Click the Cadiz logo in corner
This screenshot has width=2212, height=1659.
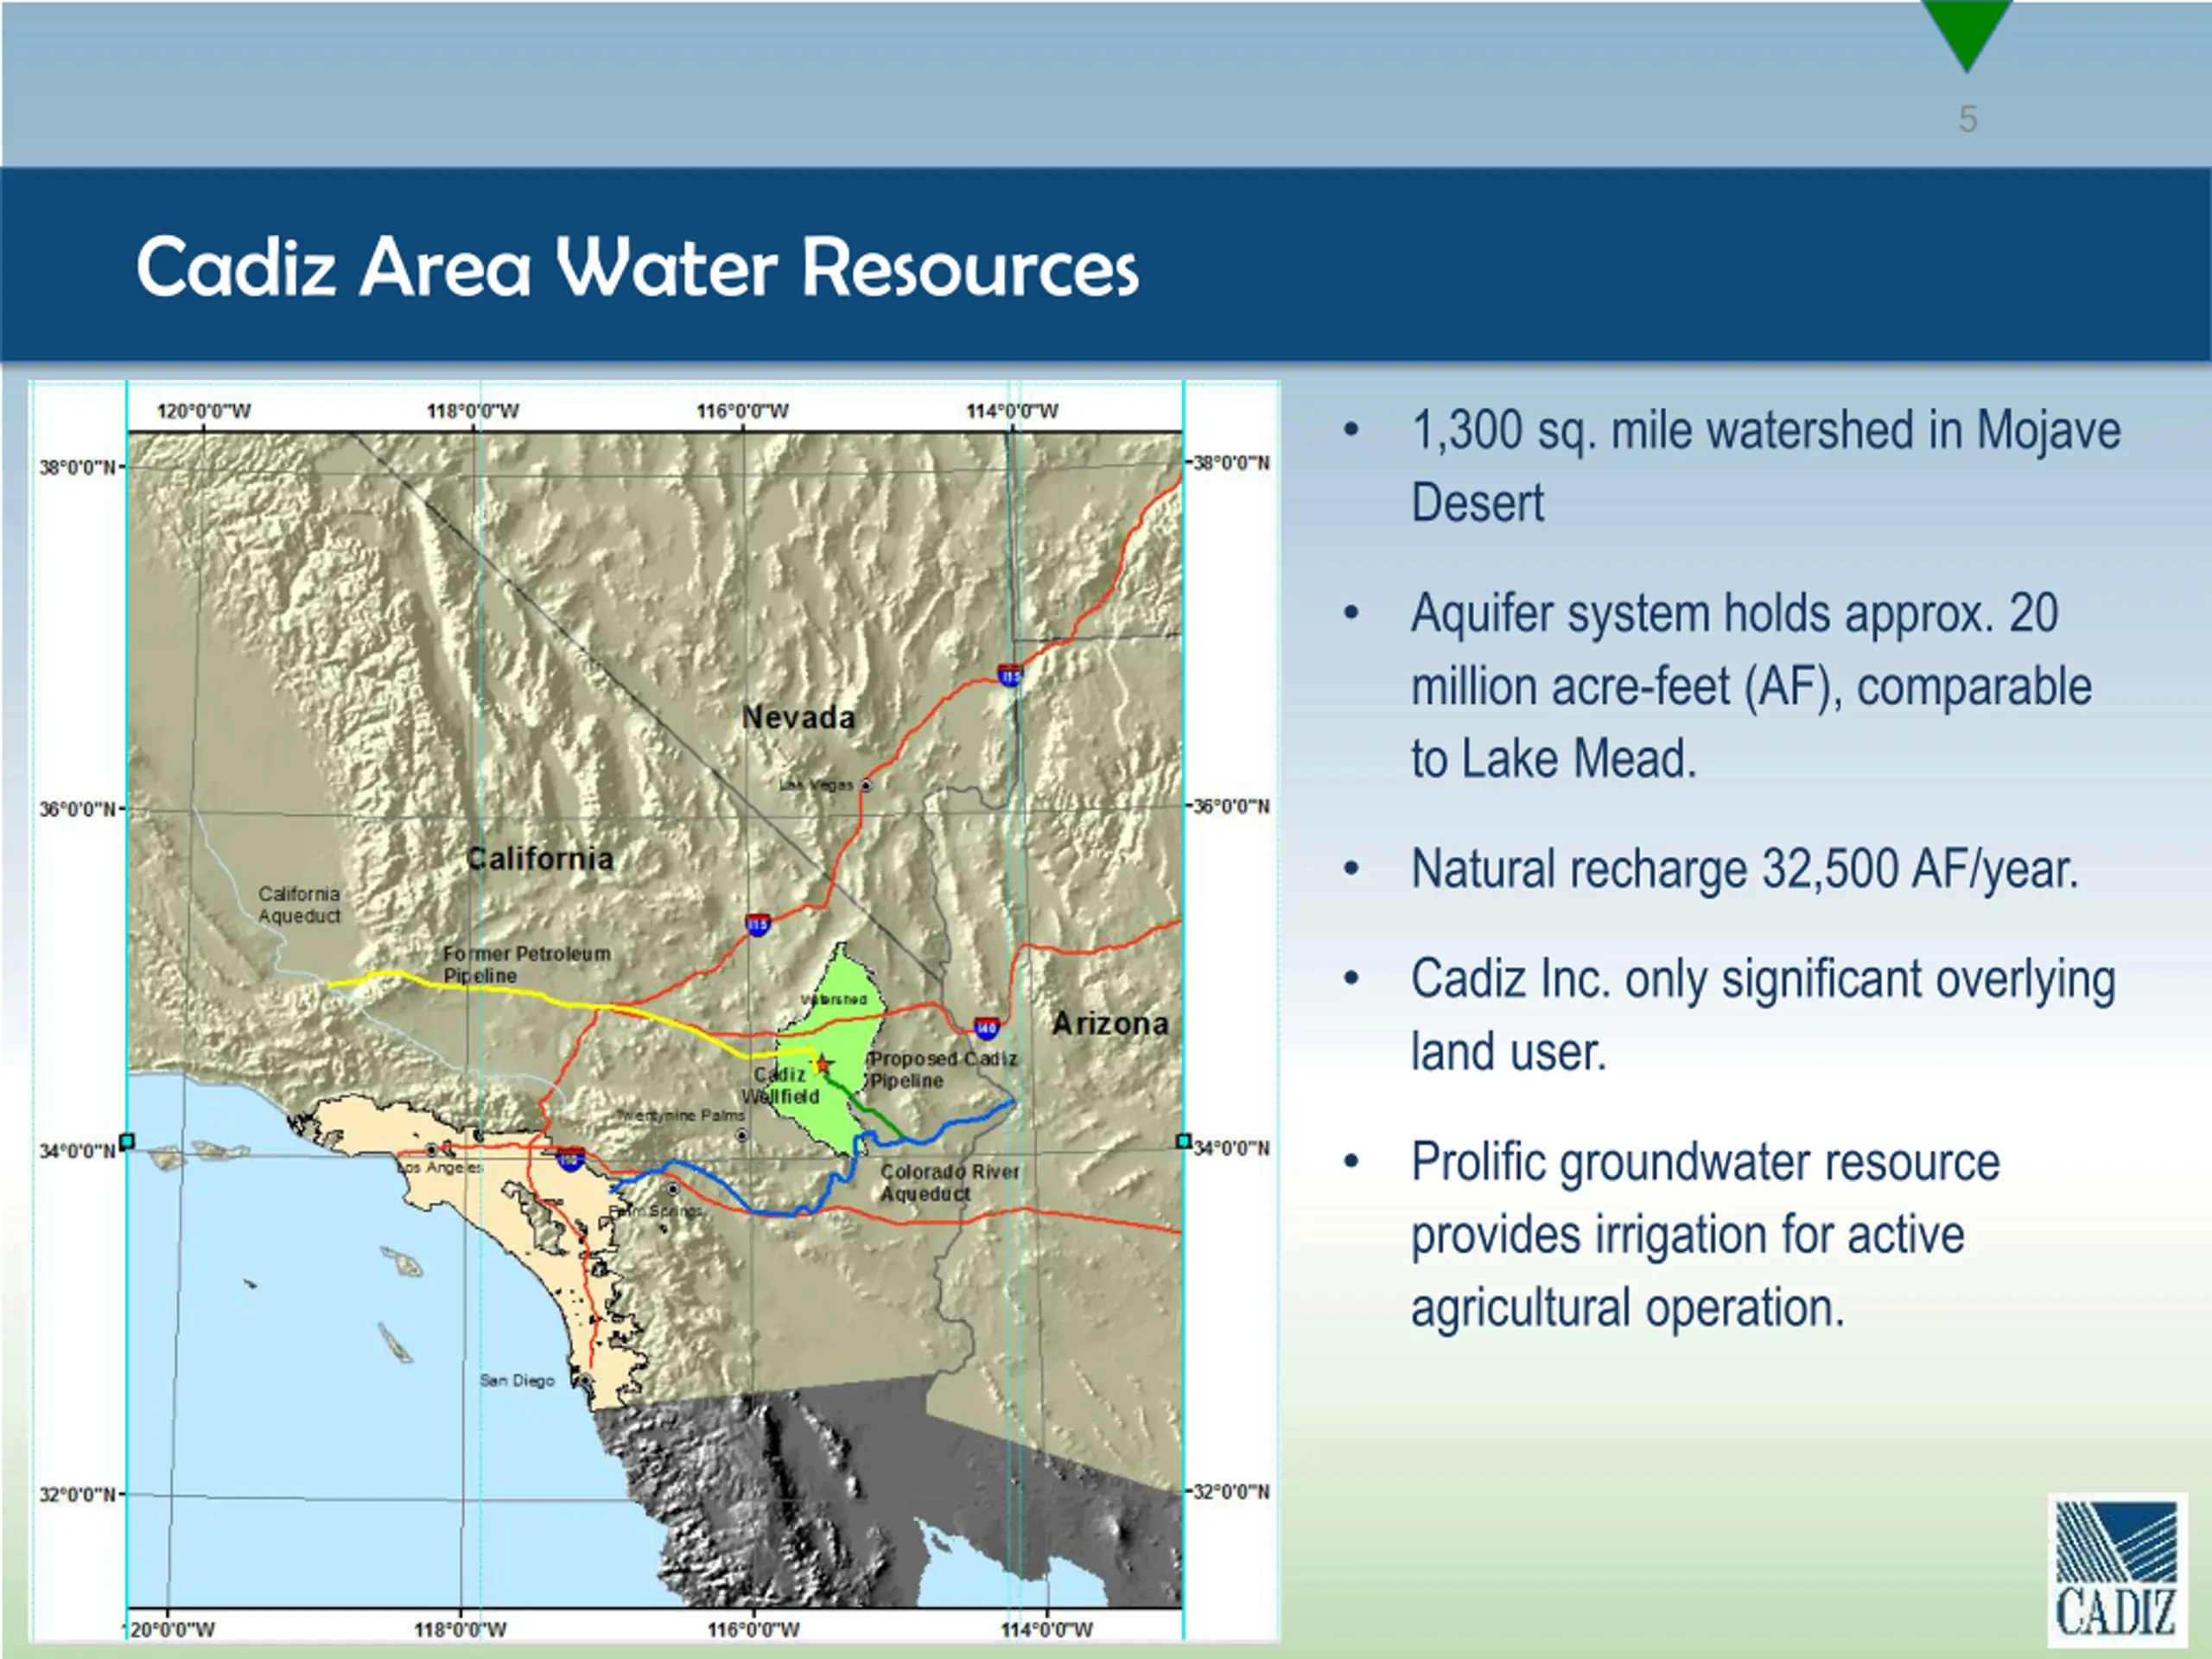pos(2117,1570)
